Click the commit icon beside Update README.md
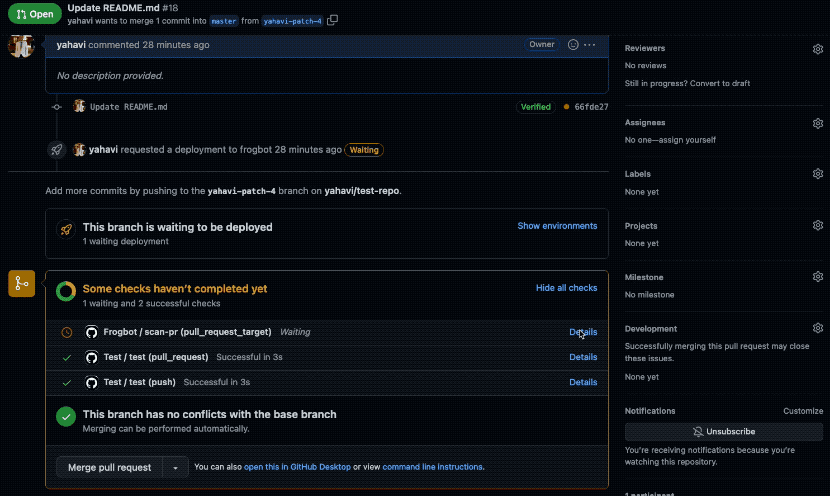Viewport: 830px width, 496px height. tap(57, 107)
